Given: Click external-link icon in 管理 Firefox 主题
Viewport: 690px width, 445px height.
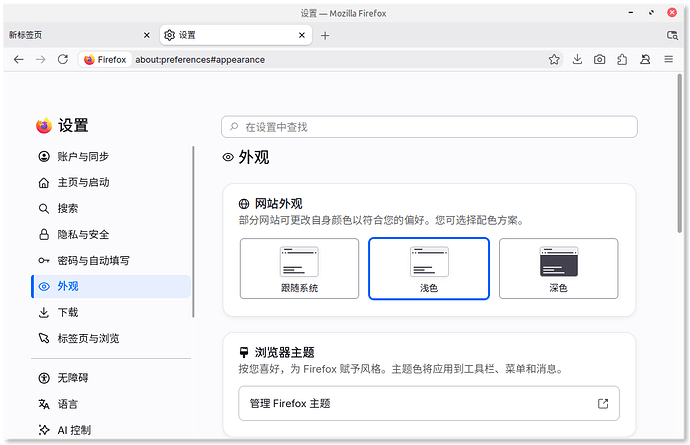Looking at the screenshot, I should coord(603,403).
